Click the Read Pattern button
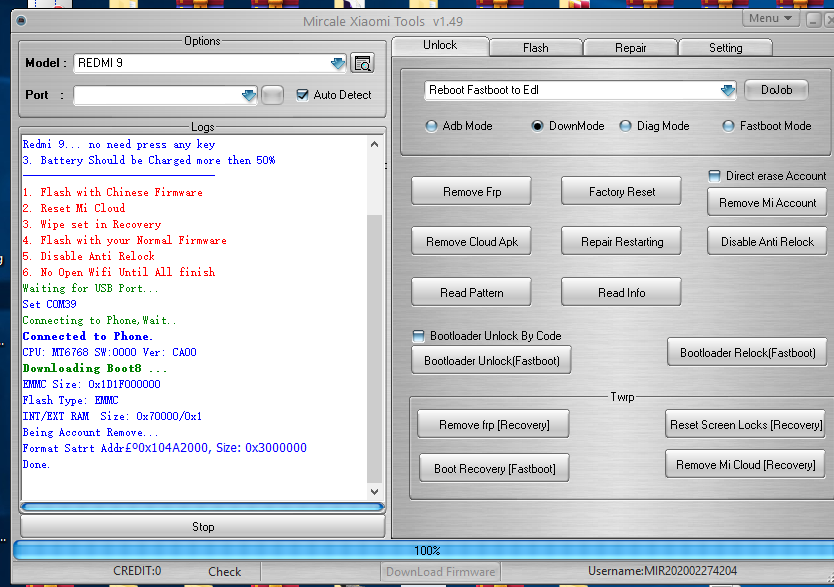 click(x=471, y=292)
